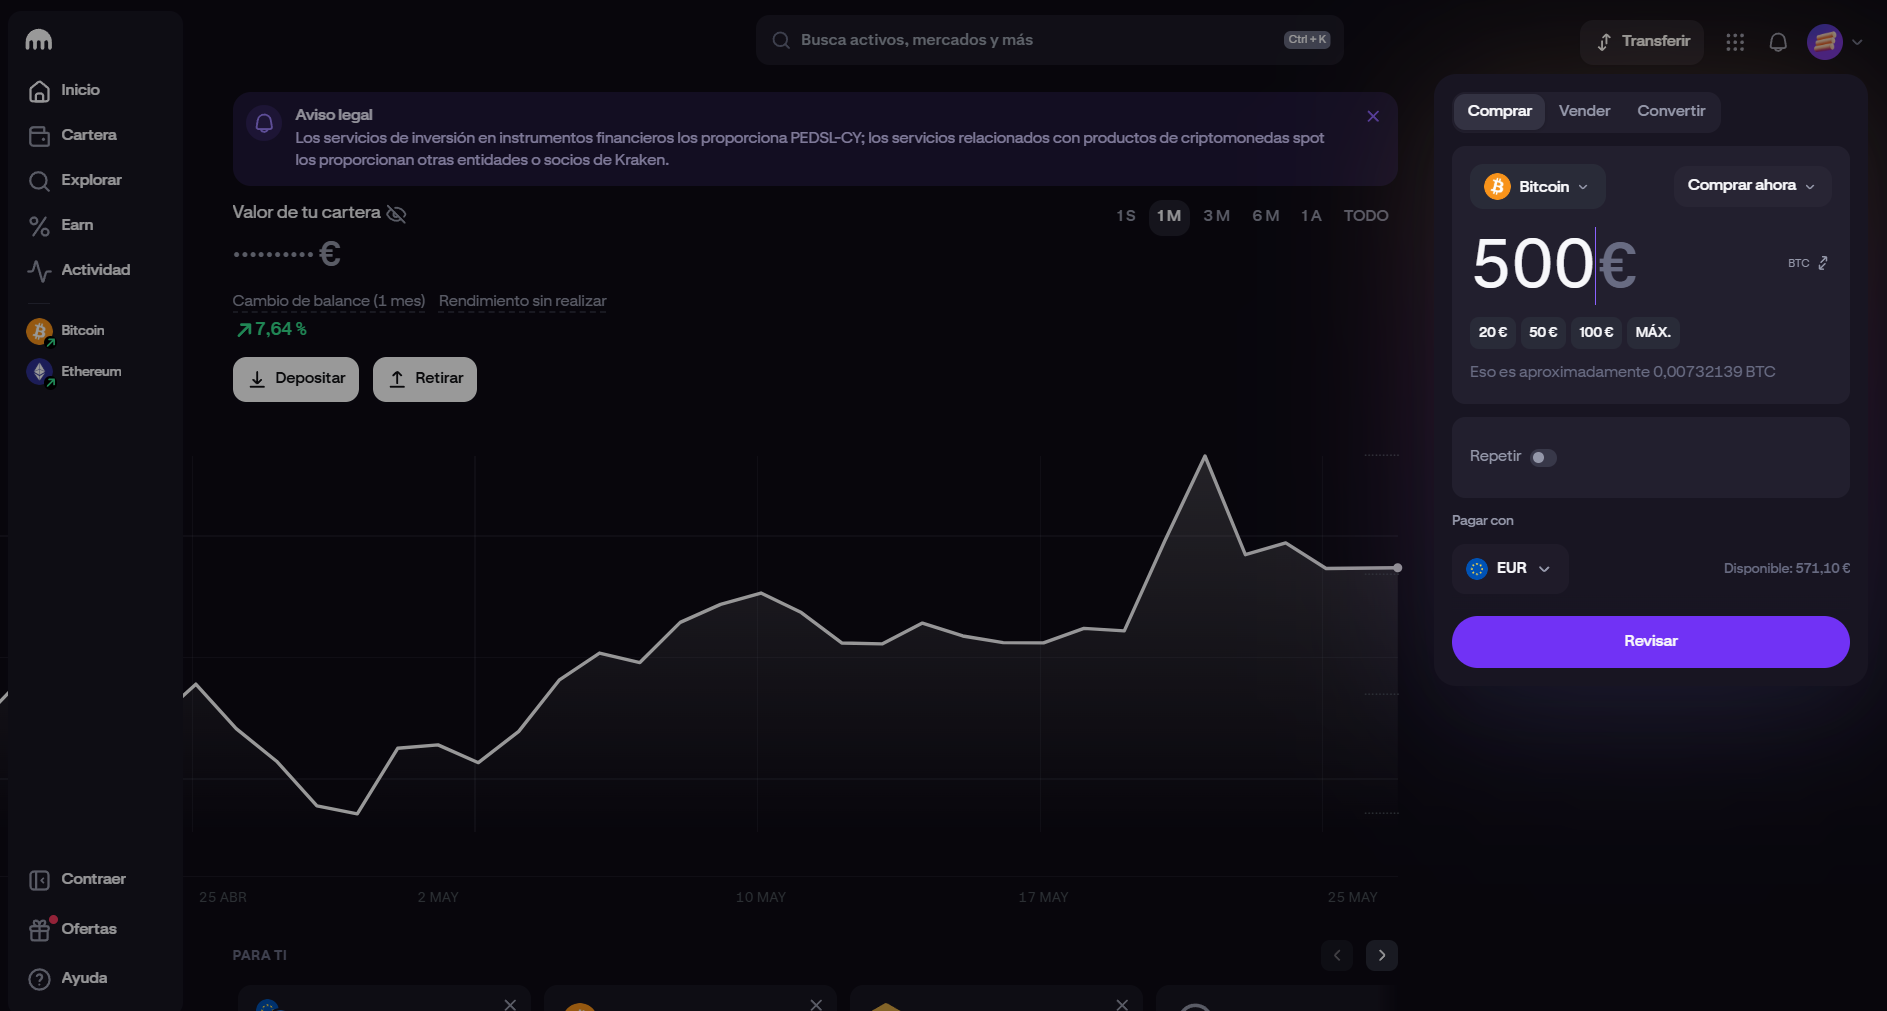
Task: Go to next Para ti card
Action: 1382,955
